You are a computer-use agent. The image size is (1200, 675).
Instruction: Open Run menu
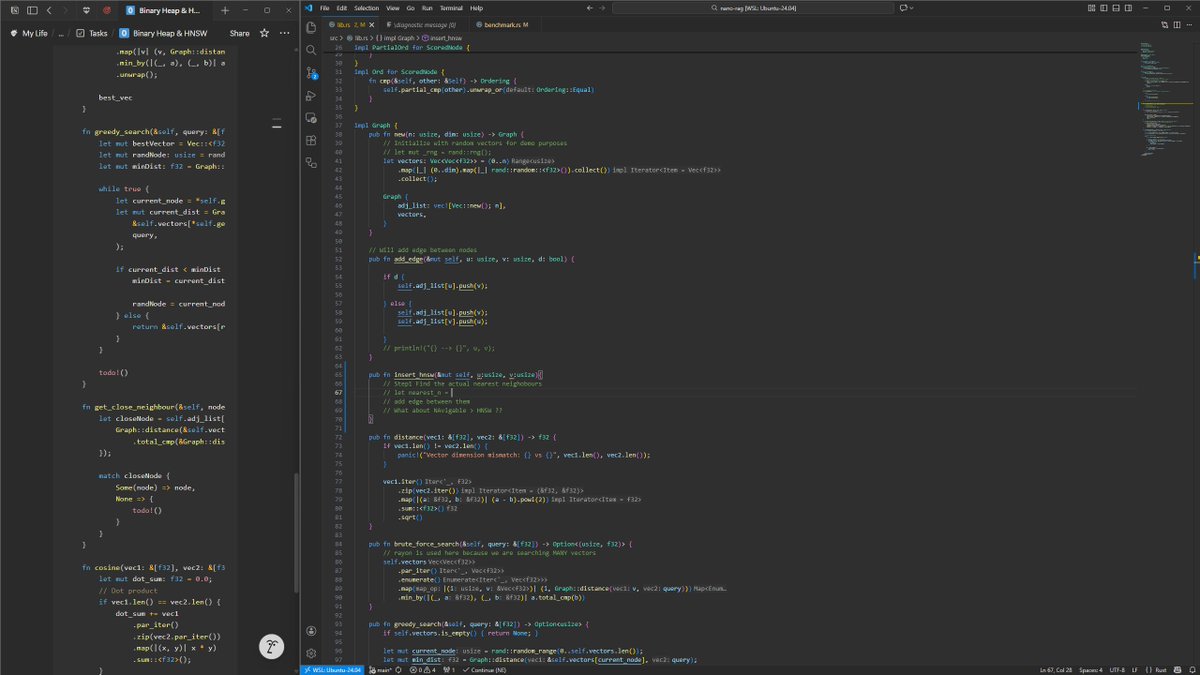[x=428, y=8]
